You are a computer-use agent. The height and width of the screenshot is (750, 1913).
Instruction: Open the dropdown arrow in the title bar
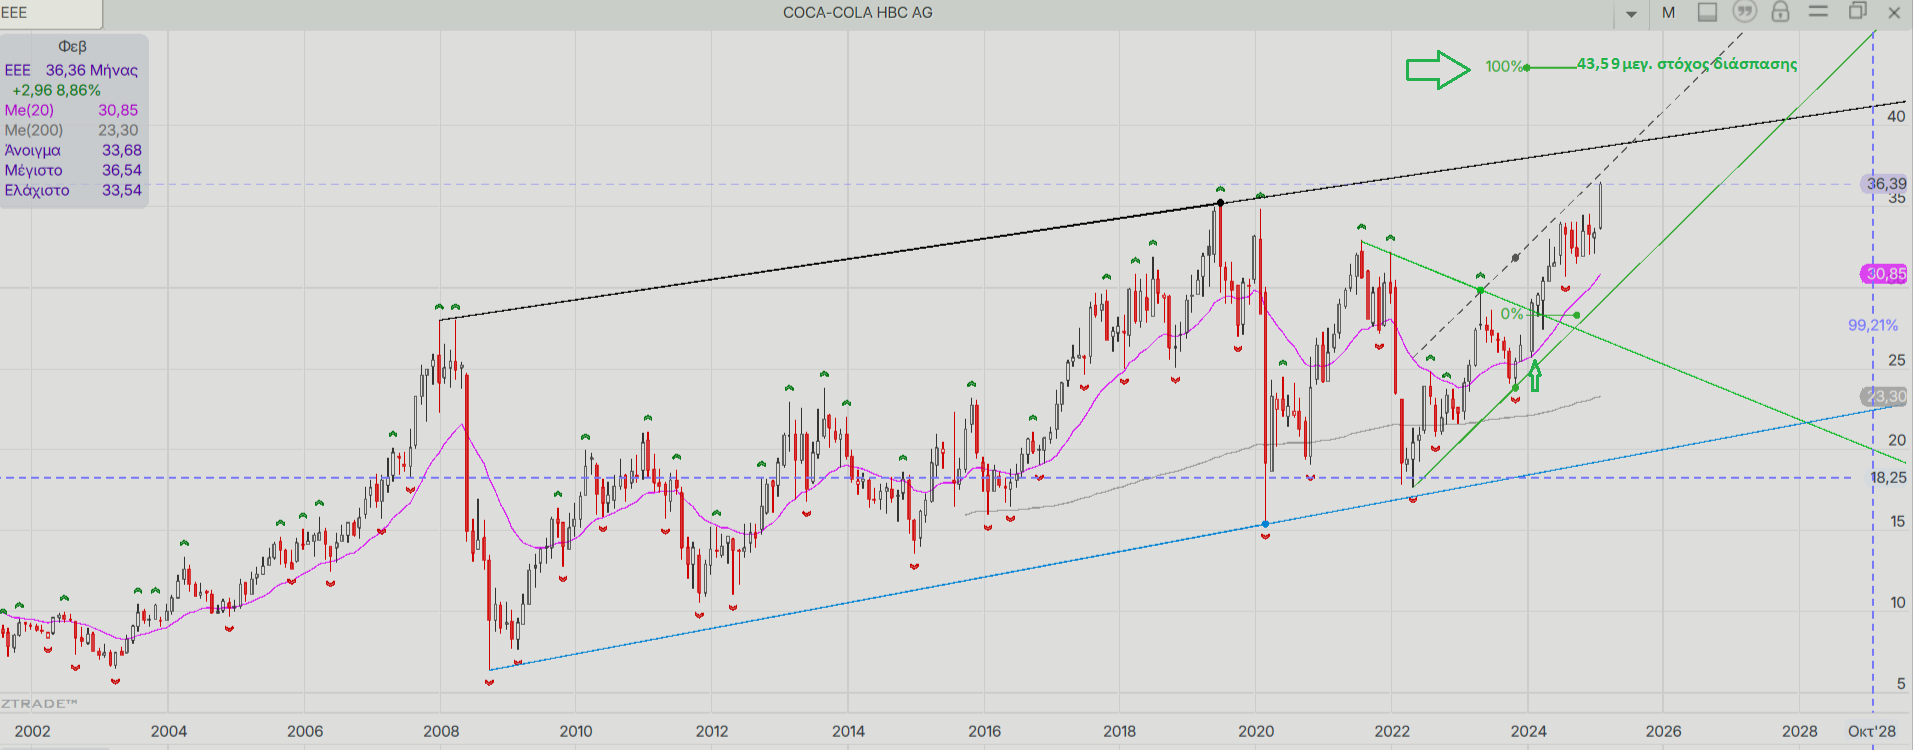(x=1631, y=14)
